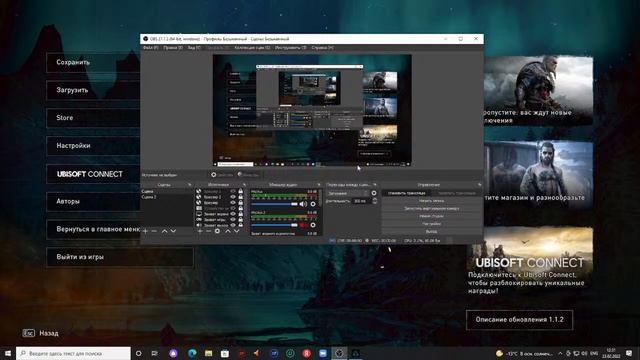Open transition properties gear next to Затухание
640x360 pixels.
[374, 193]
